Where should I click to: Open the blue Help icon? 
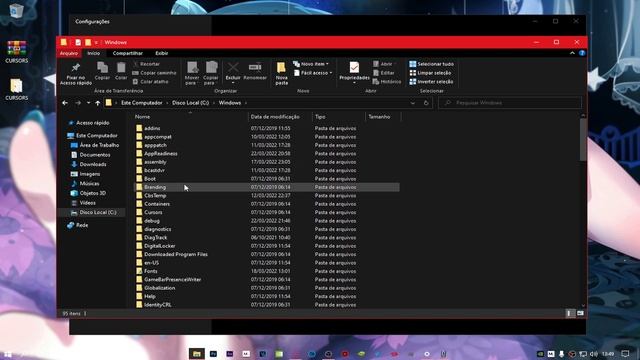point(582,53)
